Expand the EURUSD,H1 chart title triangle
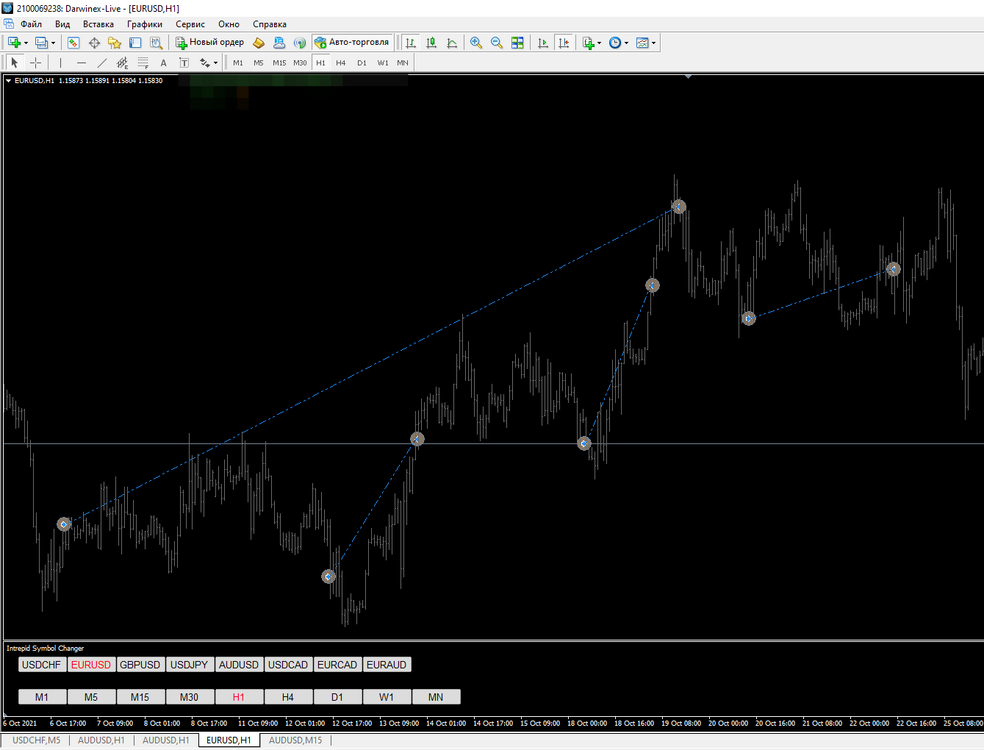Screen dimensions: 984x750 (x=8, y=81)
